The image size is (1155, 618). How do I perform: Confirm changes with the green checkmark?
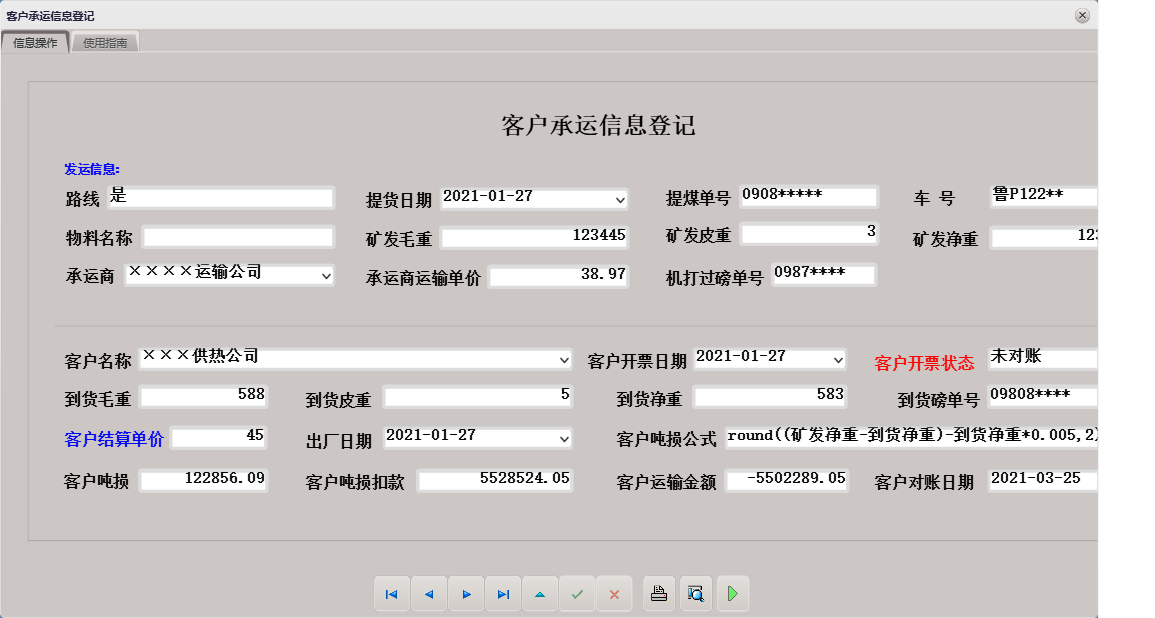point(577,593)
